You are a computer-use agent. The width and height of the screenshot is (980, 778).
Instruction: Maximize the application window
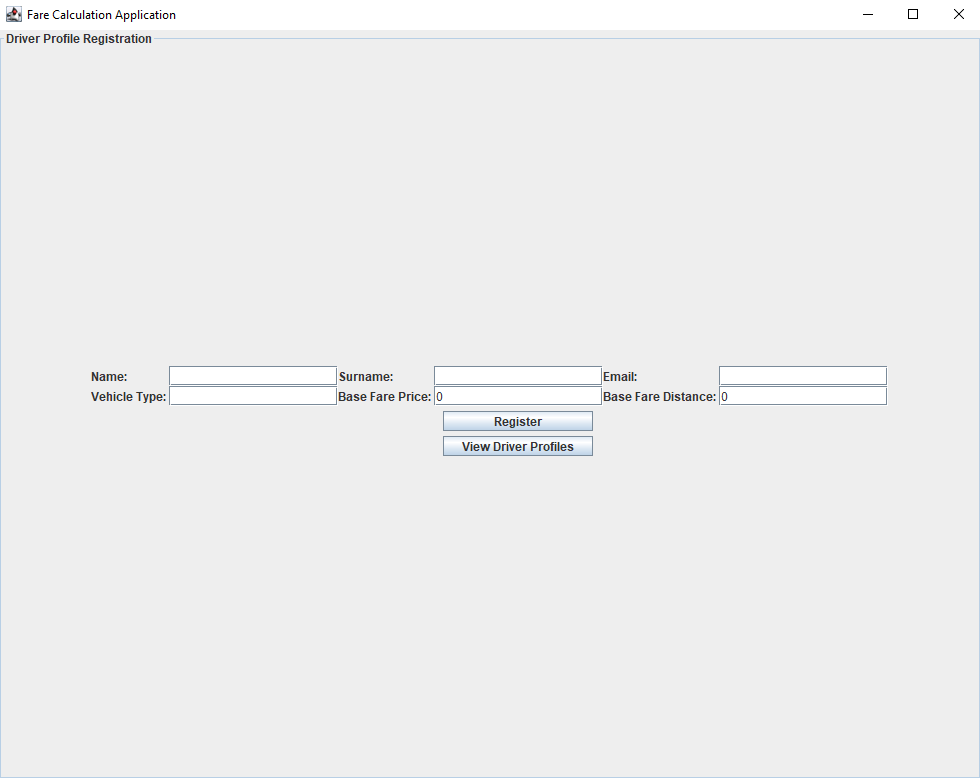[912, 14]
